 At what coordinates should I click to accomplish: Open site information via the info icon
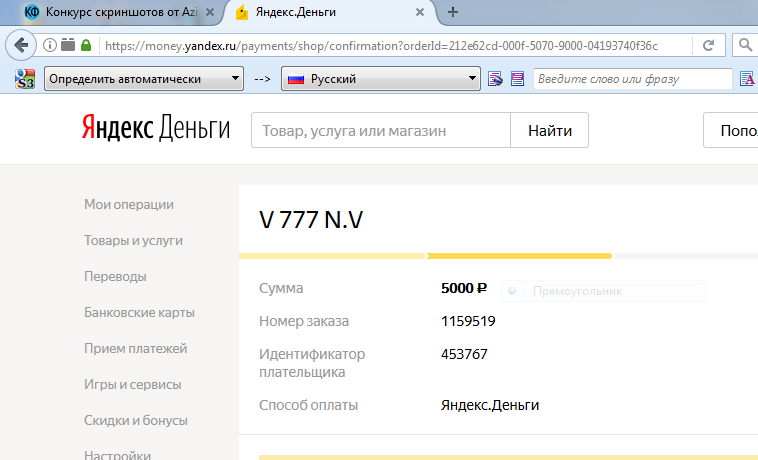[x=50, y=45]
